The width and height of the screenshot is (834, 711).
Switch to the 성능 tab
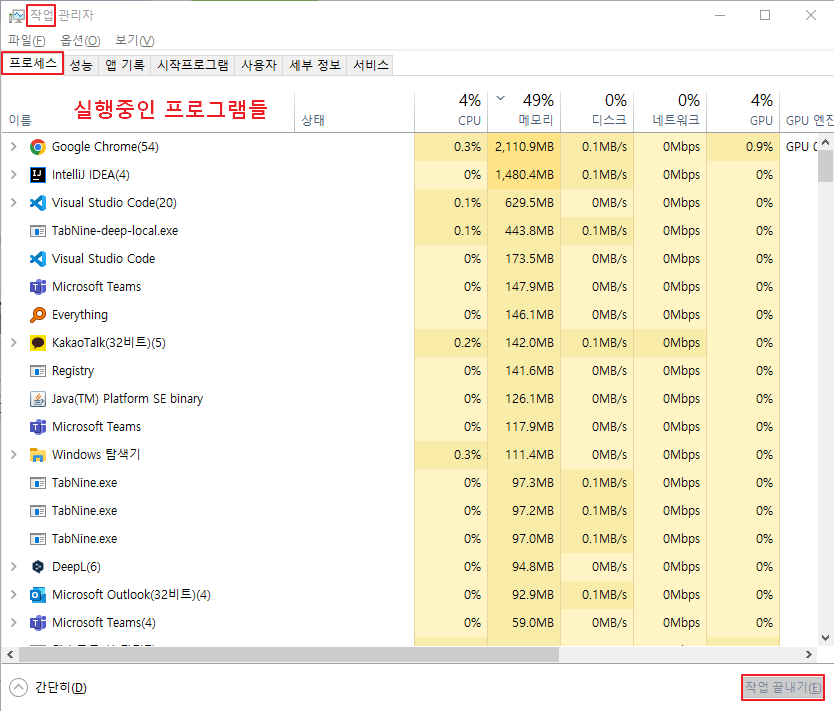[x=81, y=65]
